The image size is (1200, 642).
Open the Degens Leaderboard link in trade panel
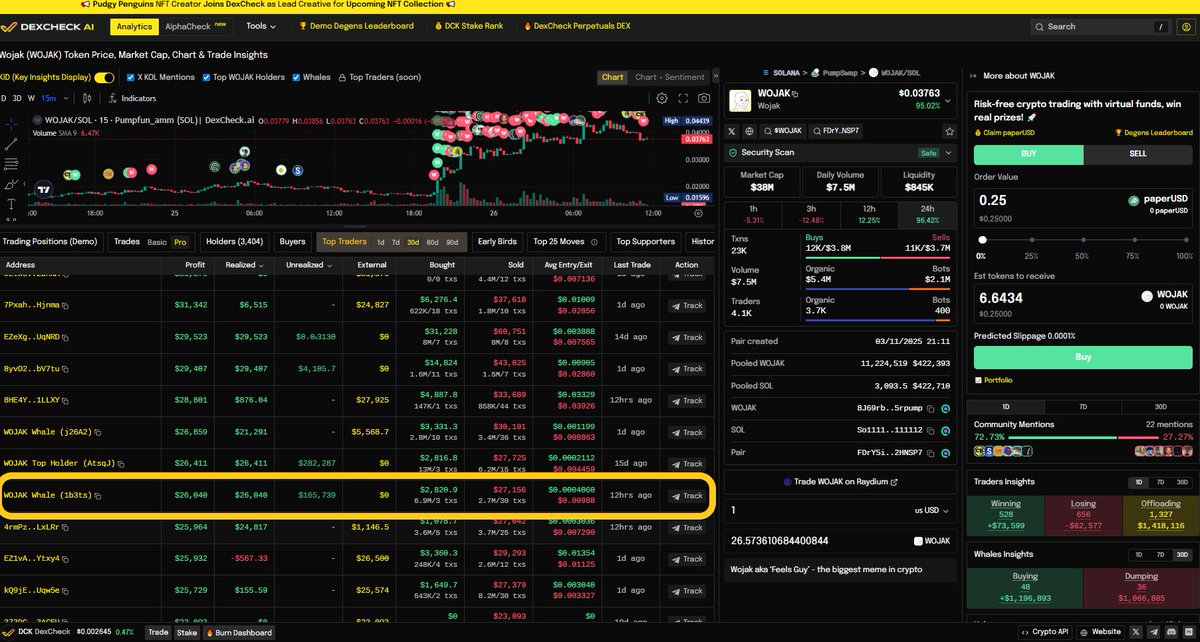click(1153, 132)
